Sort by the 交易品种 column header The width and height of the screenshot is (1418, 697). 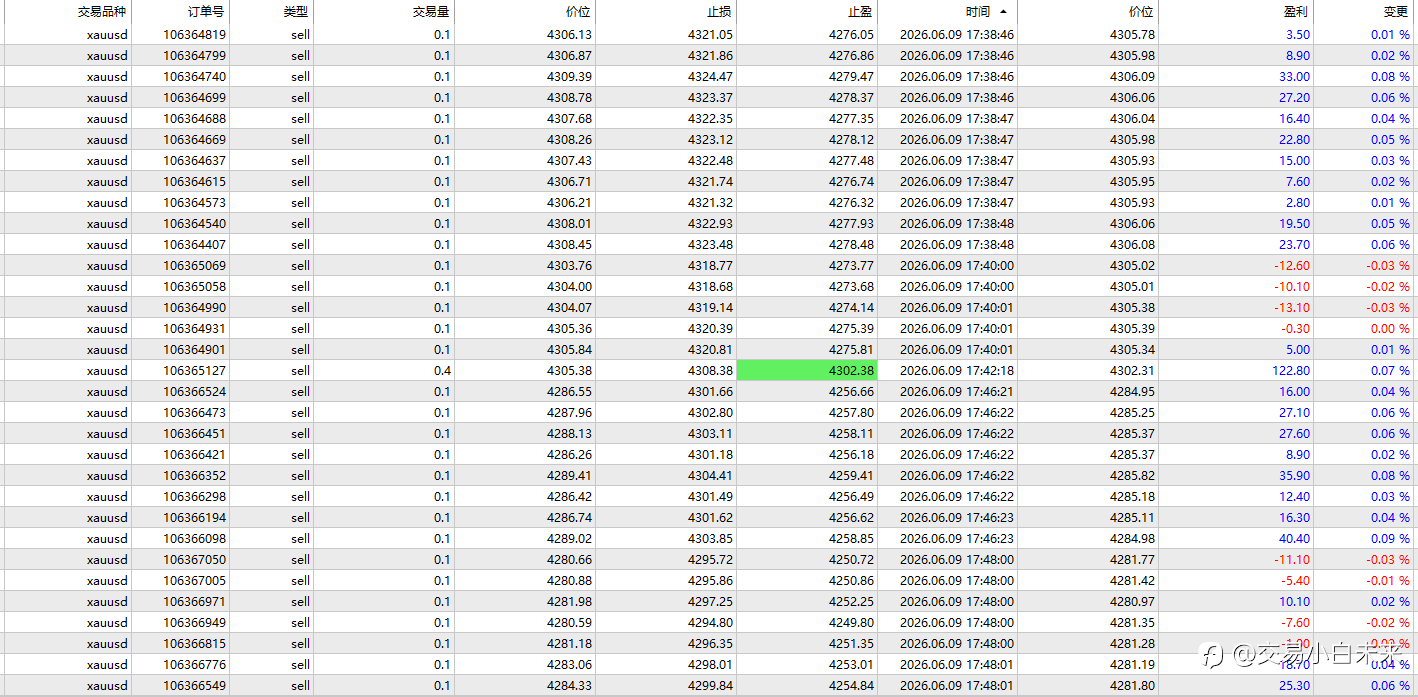click(102, 12)
